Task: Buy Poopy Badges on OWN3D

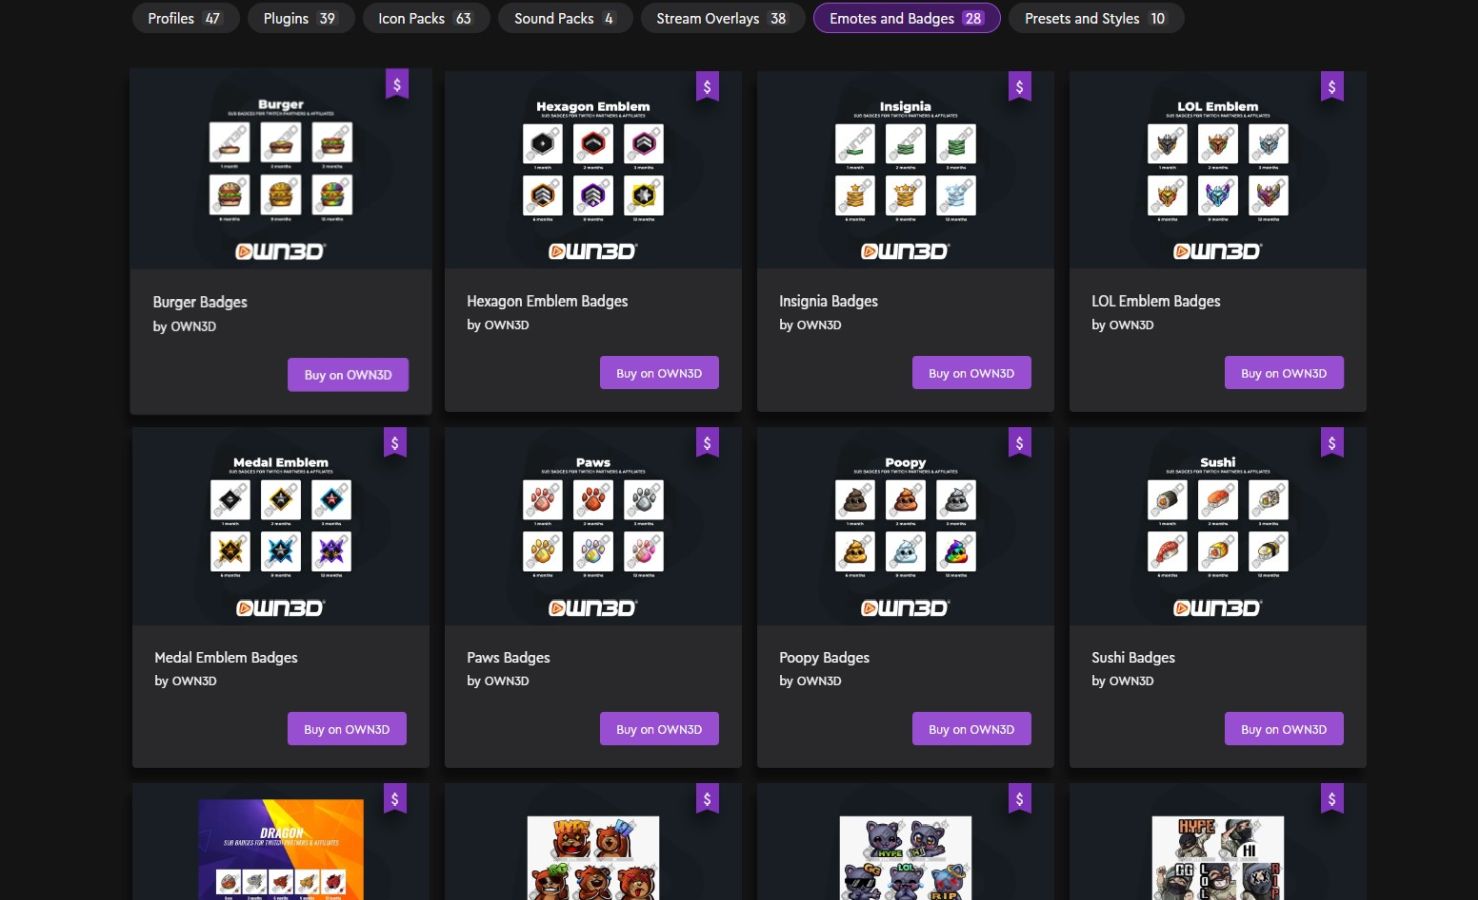Action: click(971, 729)
